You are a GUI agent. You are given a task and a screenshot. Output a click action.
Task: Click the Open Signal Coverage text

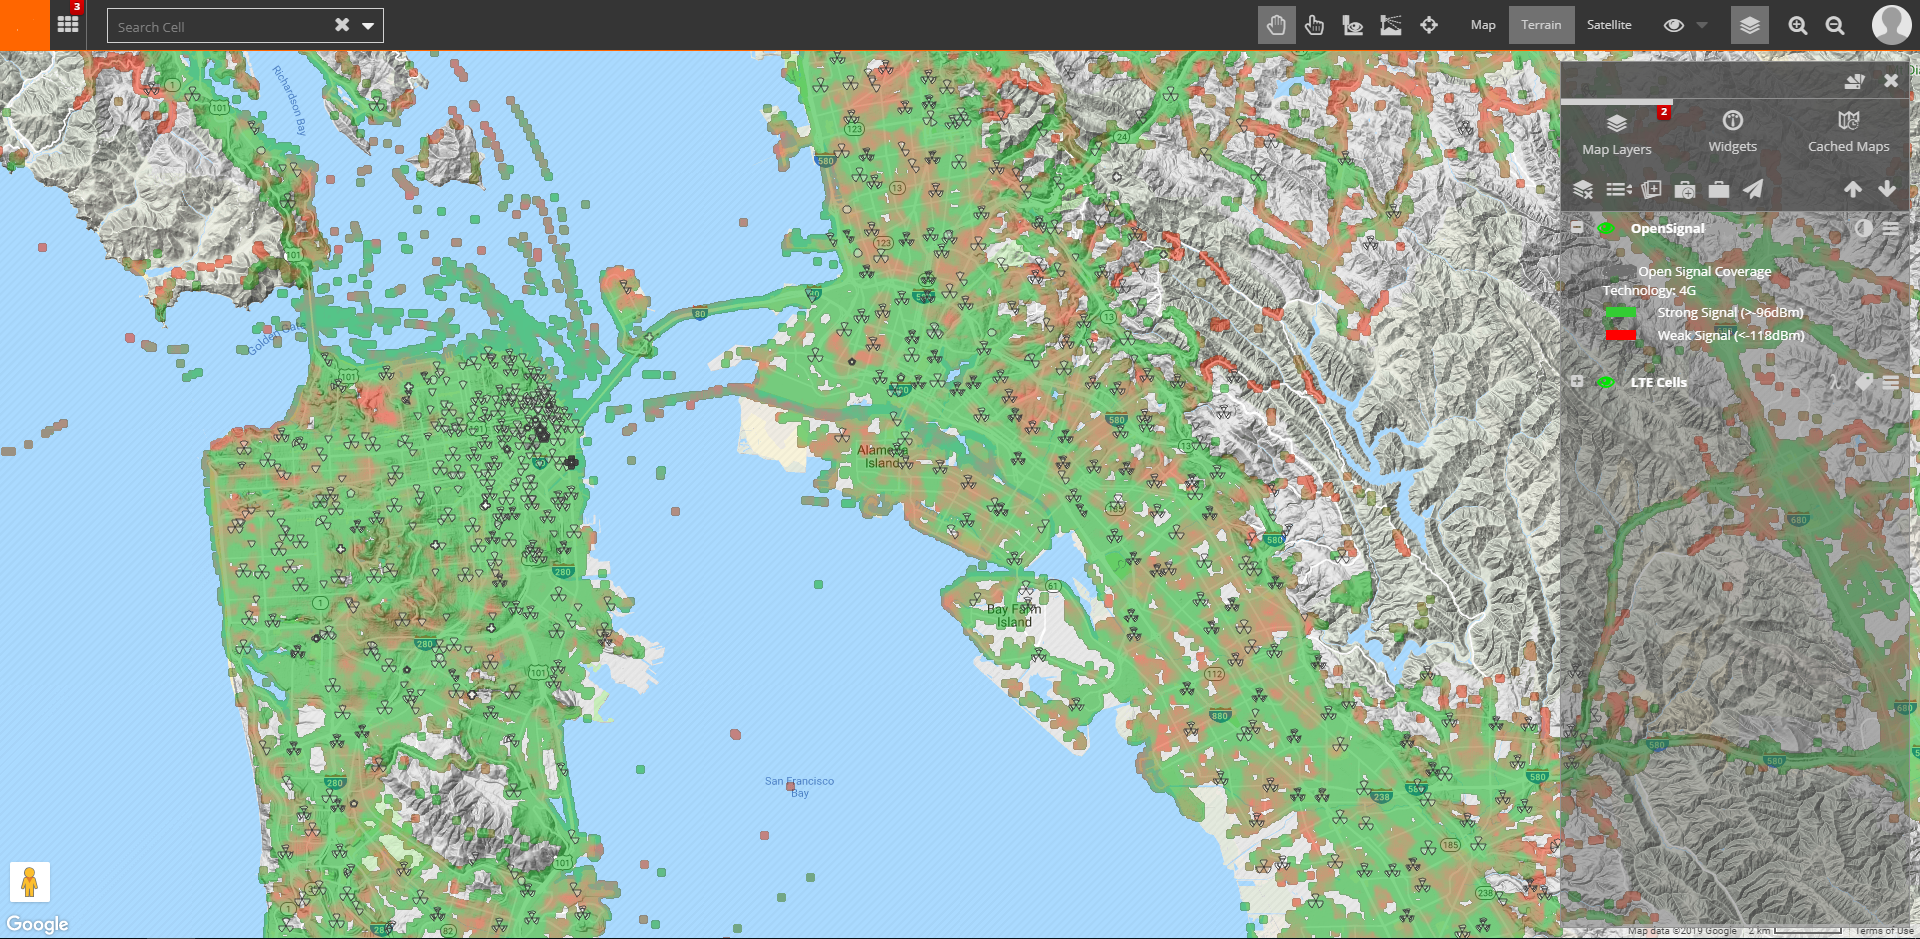click(x=1704, y=271)
